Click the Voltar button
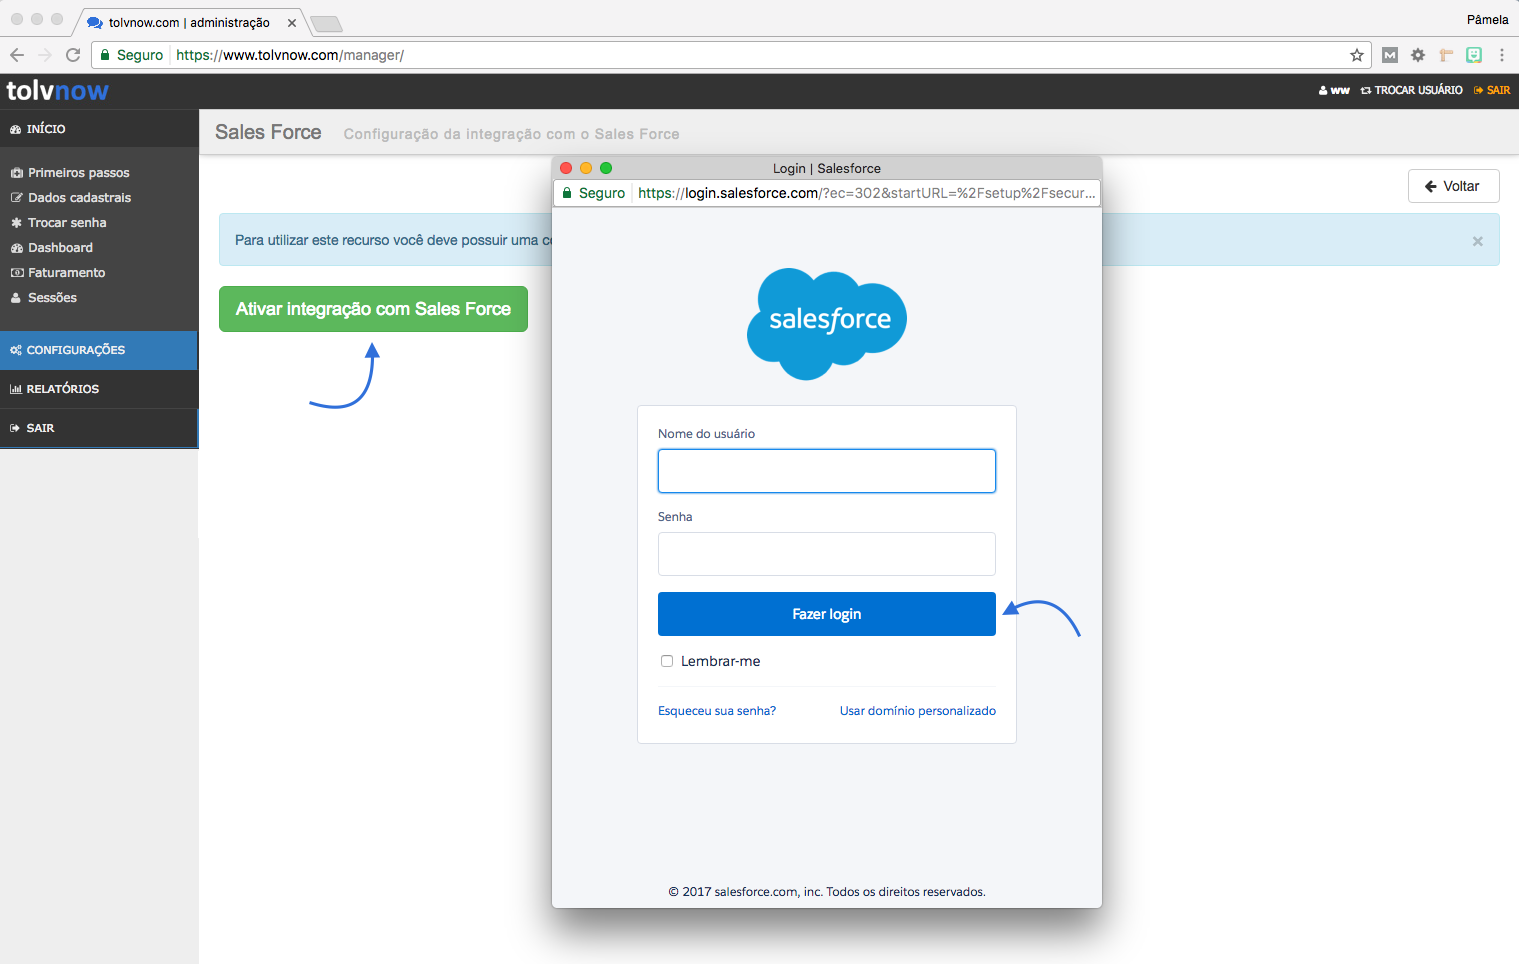Viewport: 1519px width, 964px height. tap(1453, 186)
